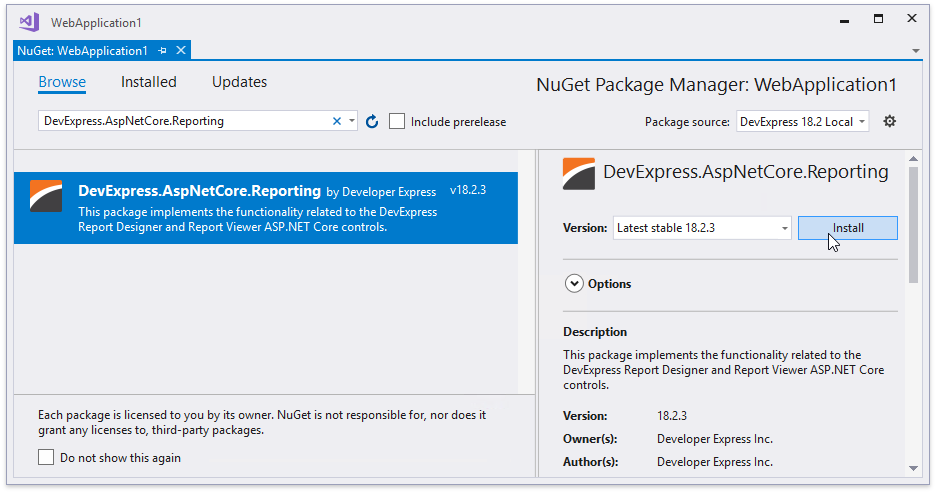Expand the Options section
This screenshot has height=493, width=936.
574,284
